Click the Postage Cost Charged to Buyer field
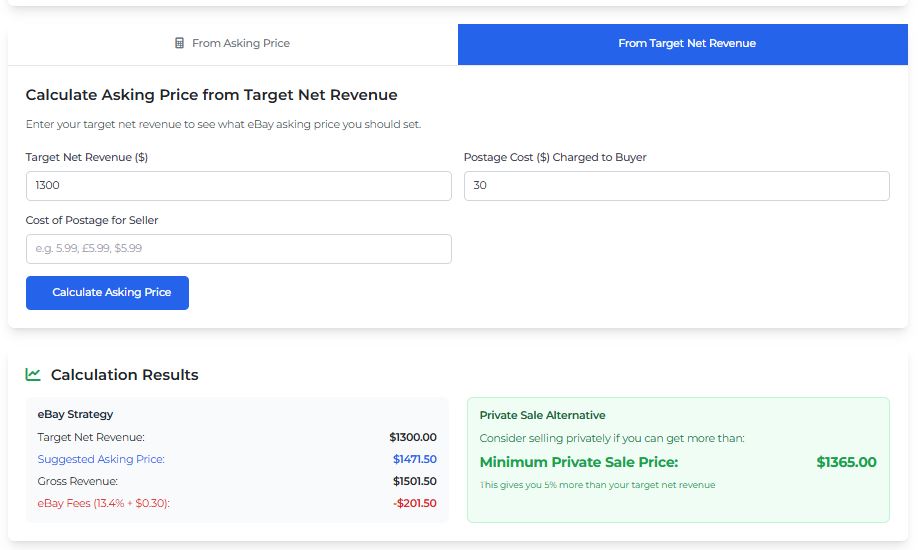 [676, 186]
